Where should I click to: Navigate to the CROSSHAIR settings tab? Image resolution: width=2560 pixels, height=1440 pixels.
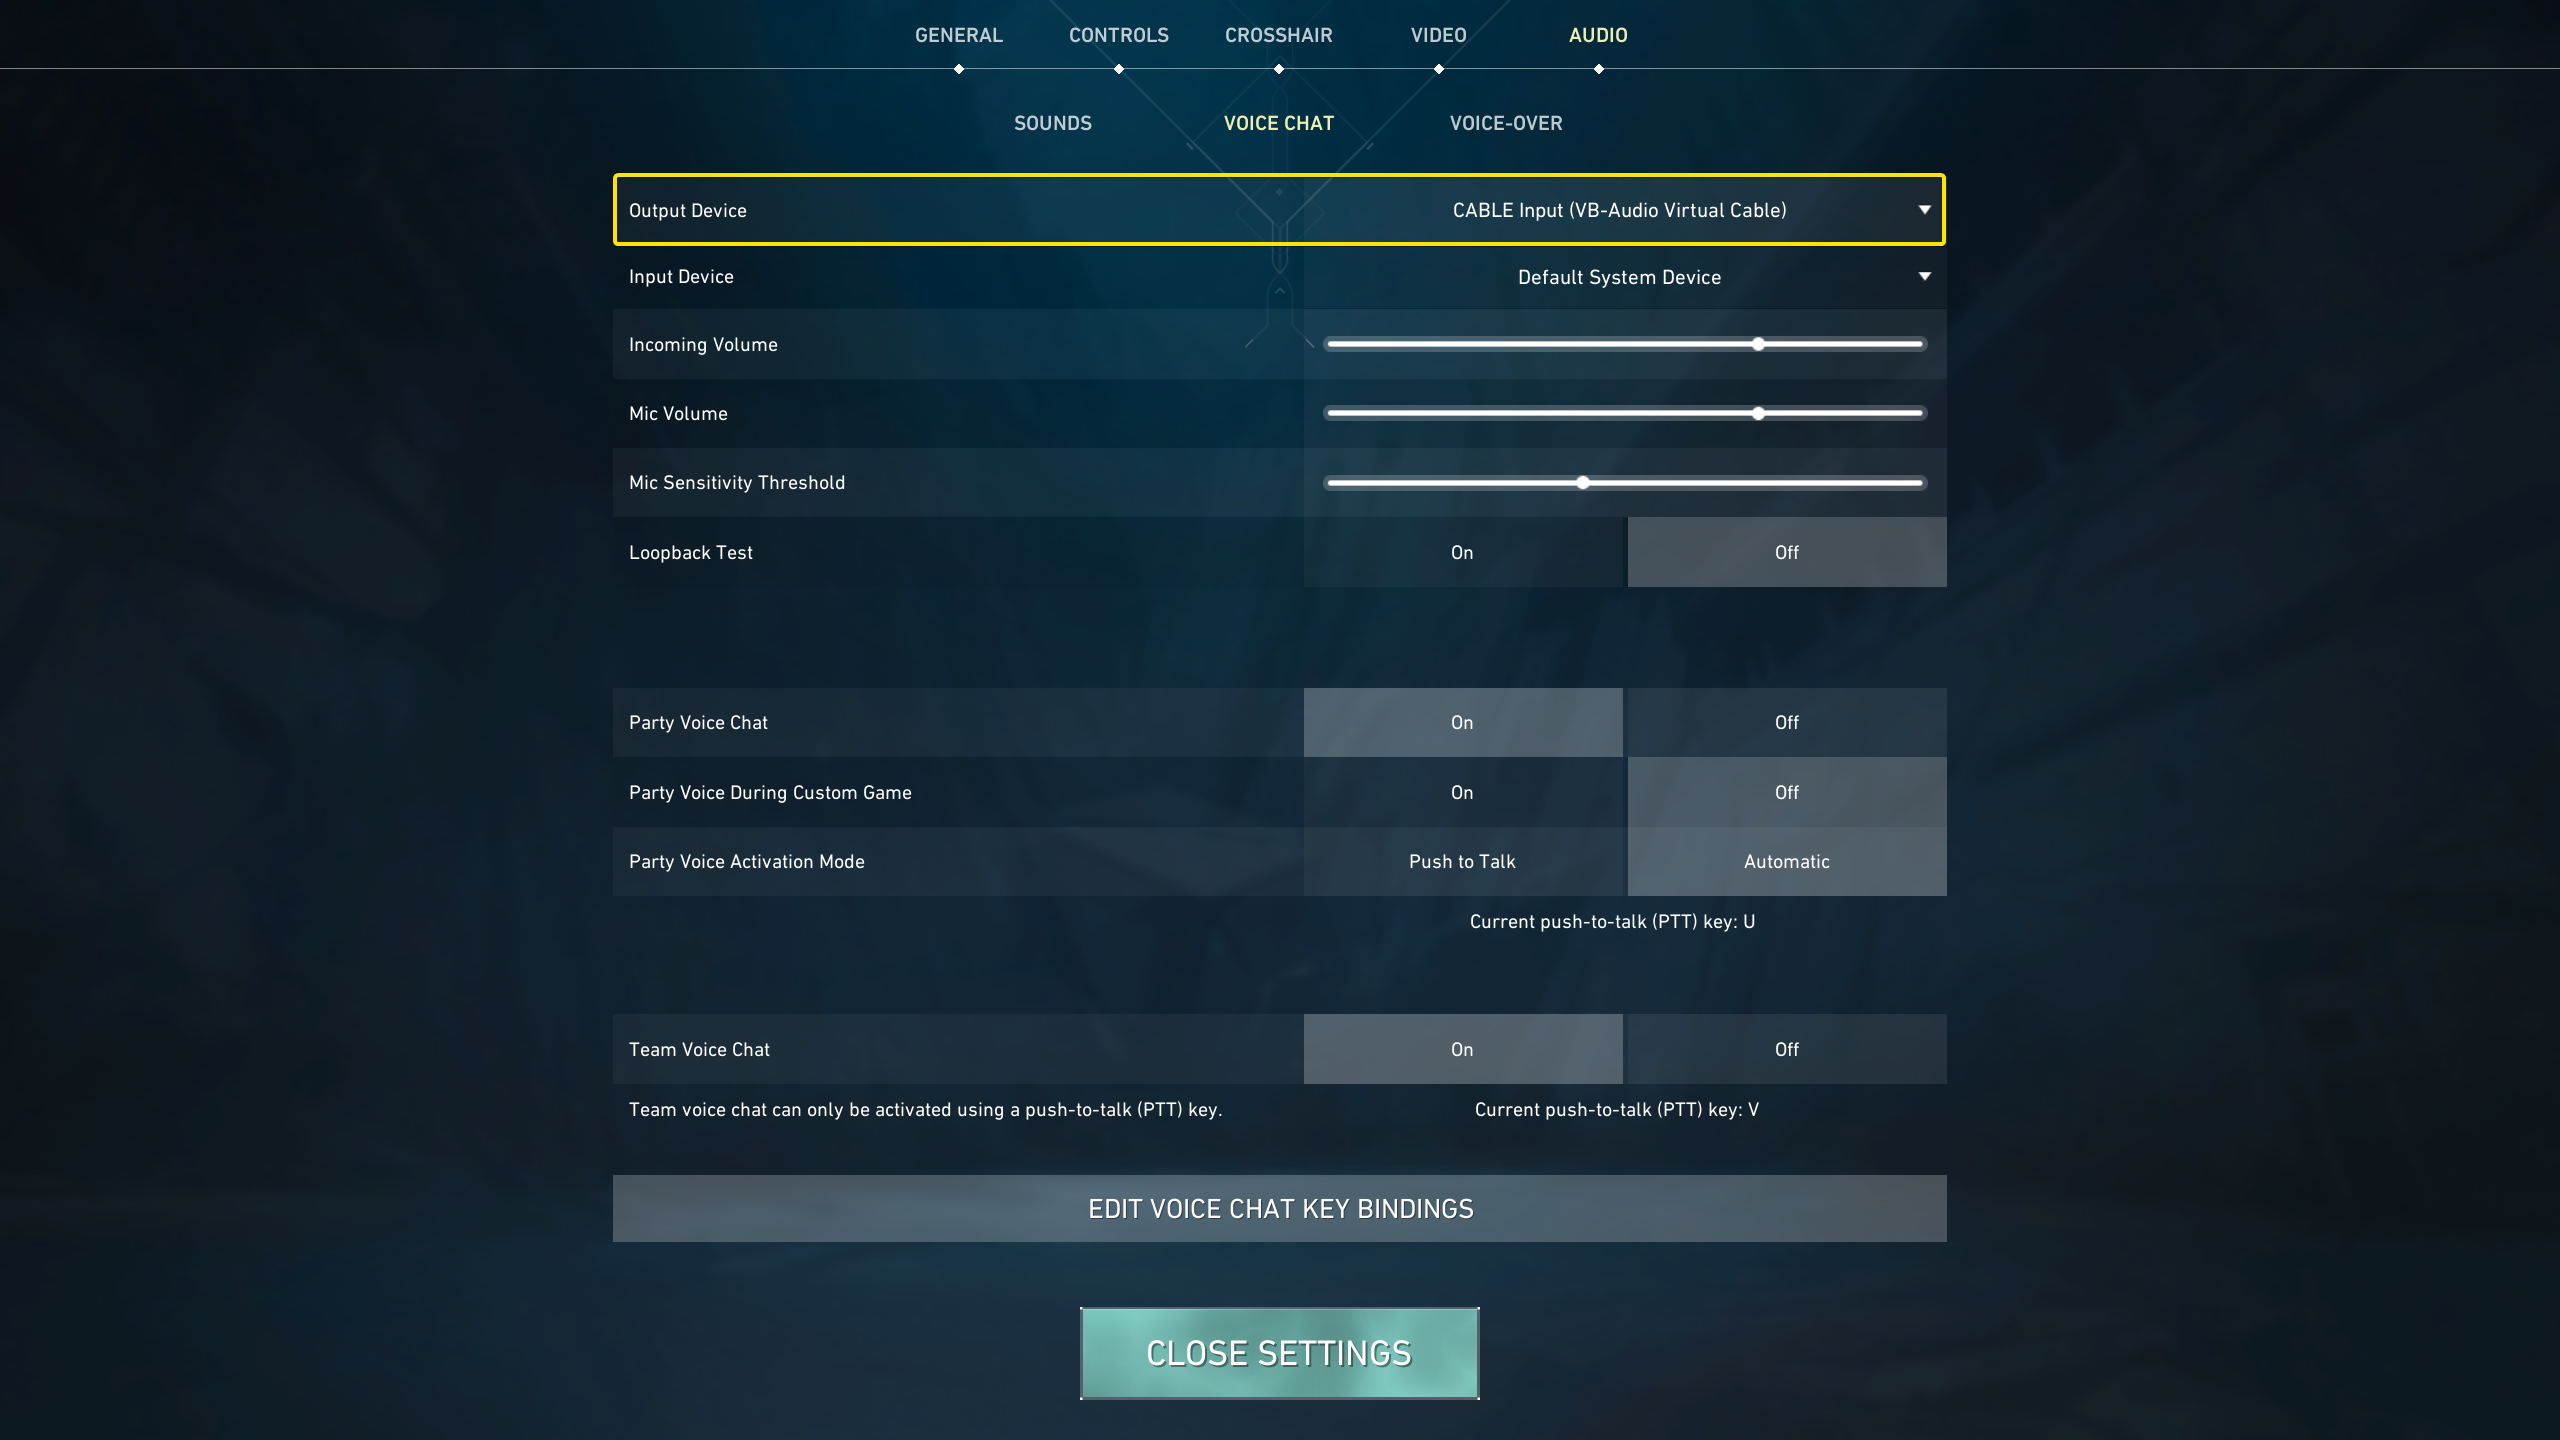click(1278, 35)
